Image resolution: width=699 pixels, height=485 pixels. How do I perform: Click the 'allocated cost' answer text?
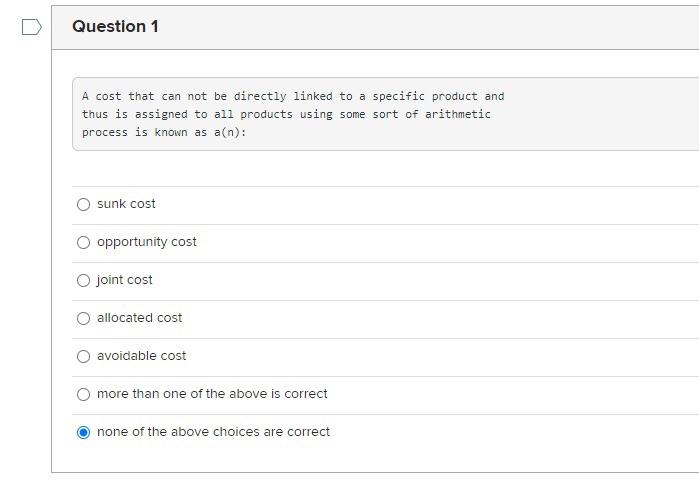[x=140, y=318]
